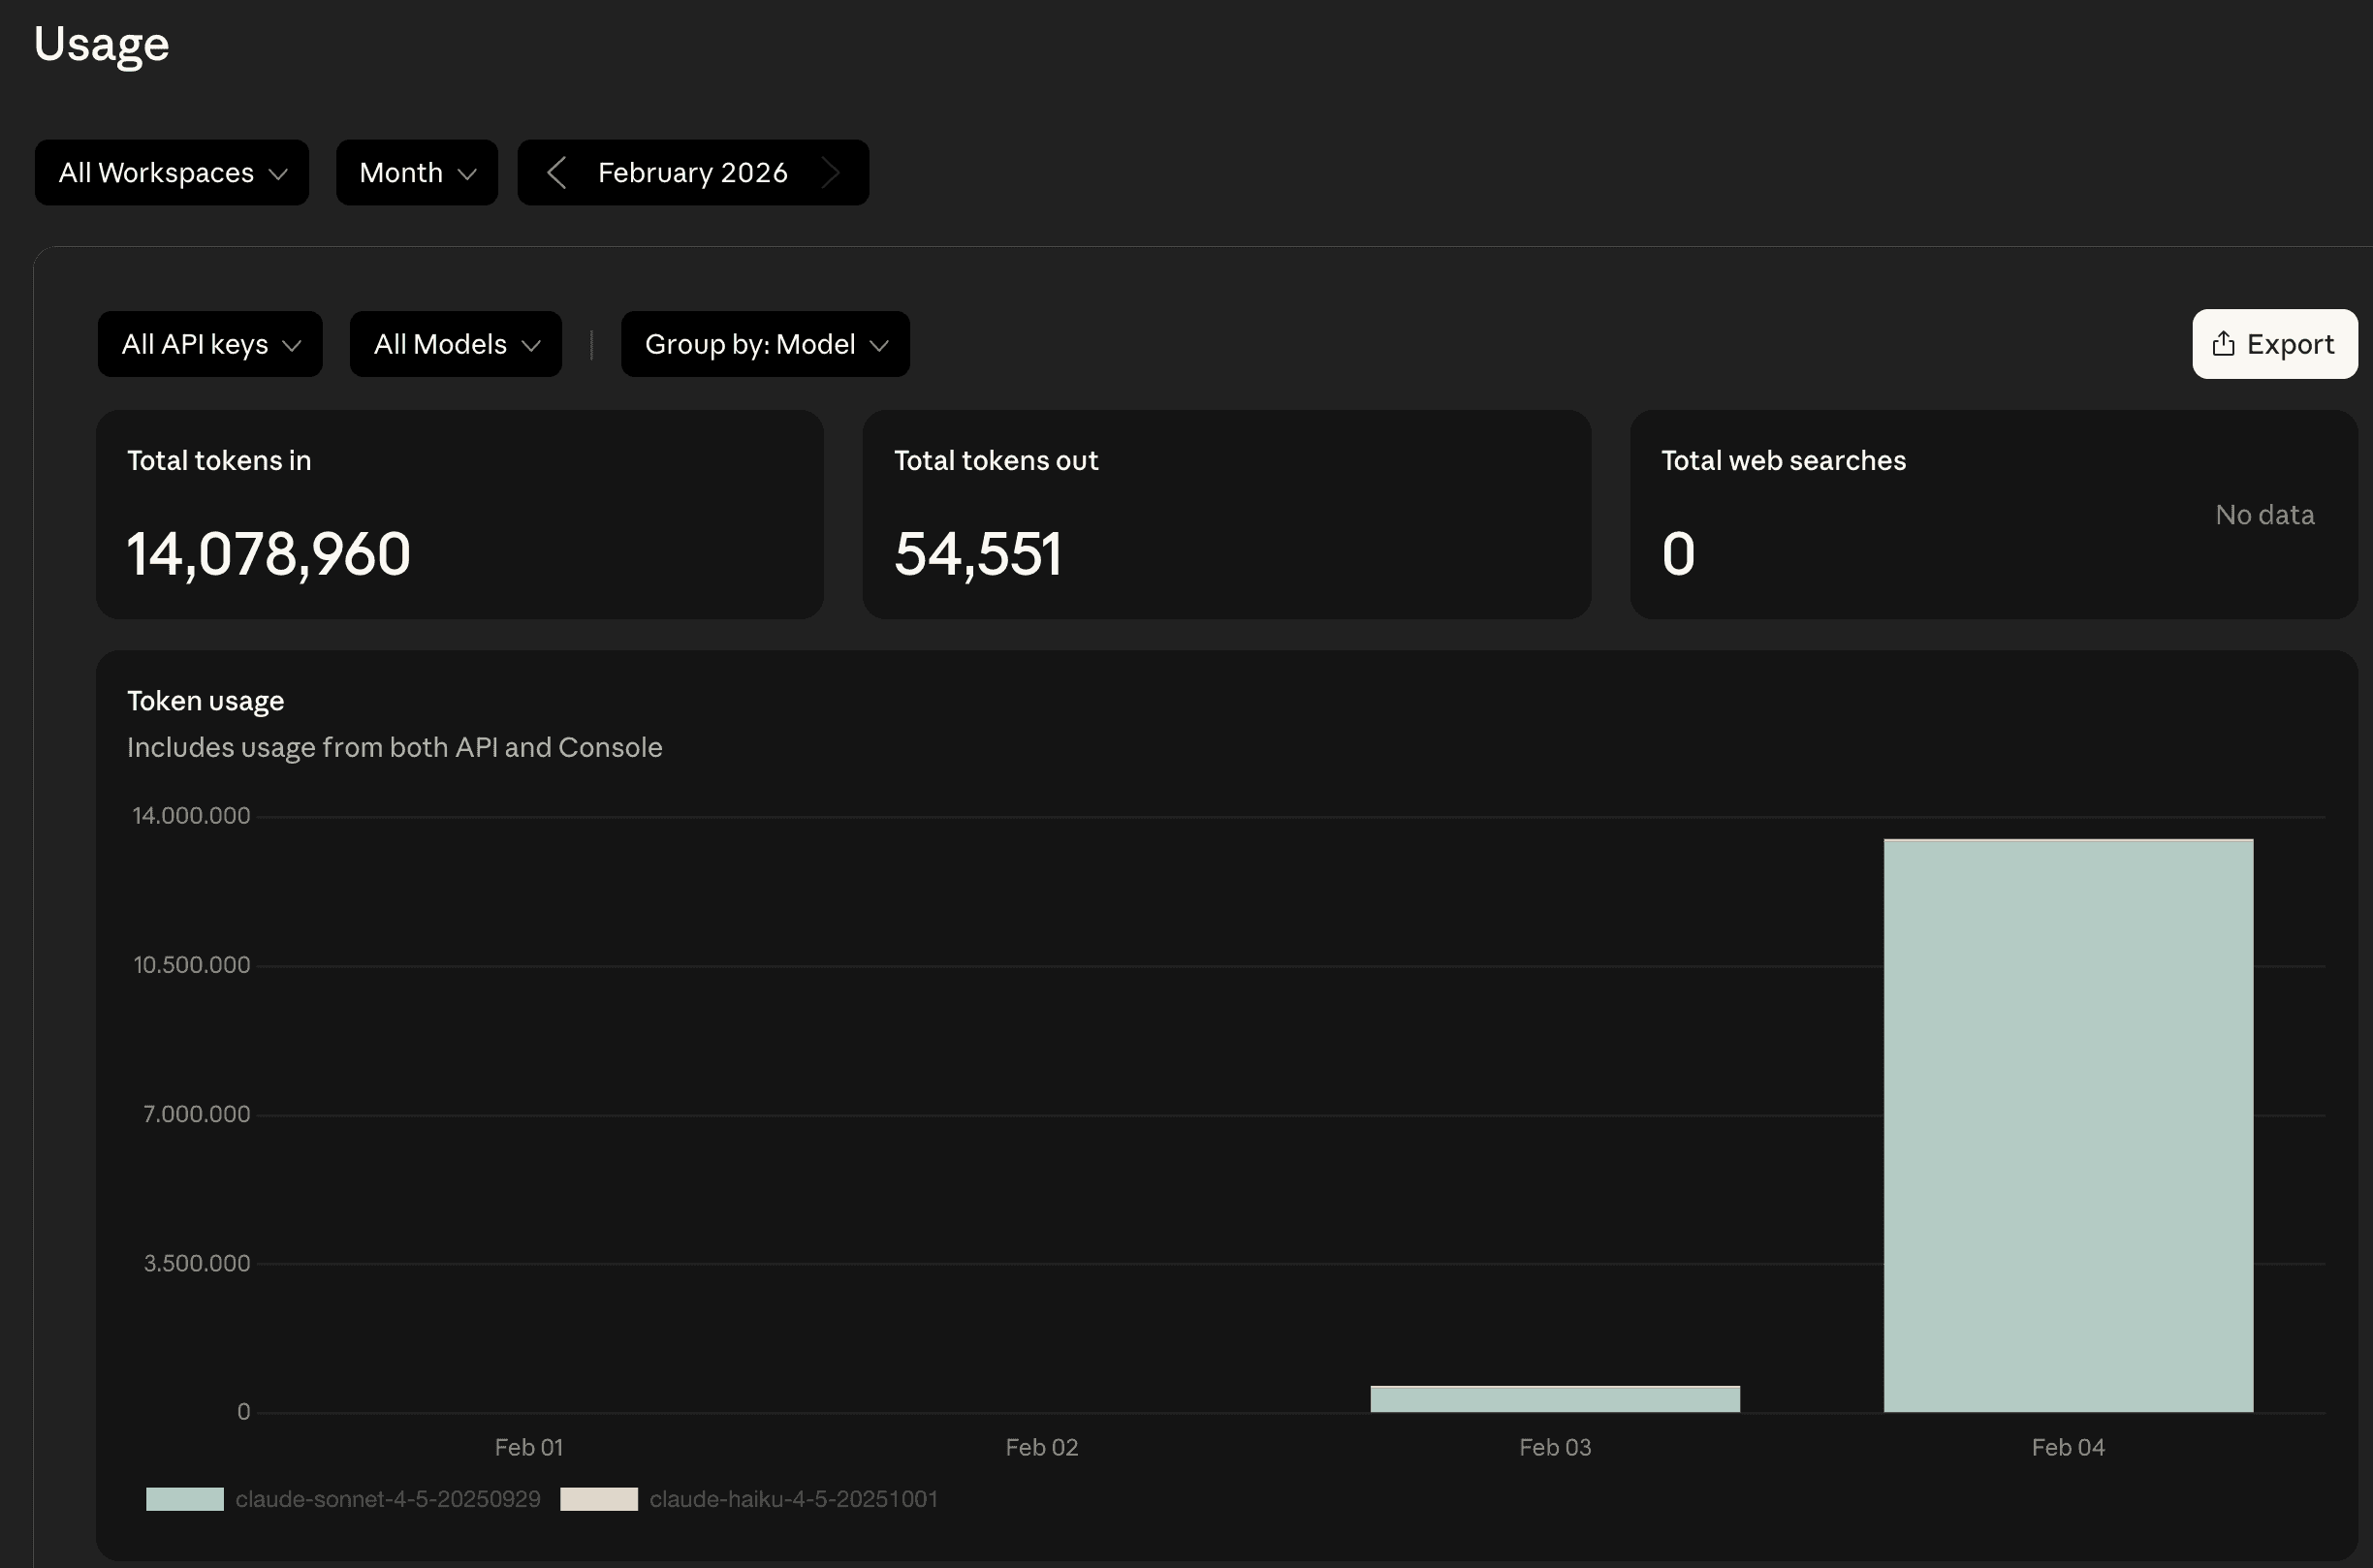Toggle claude-haiku-4-5-20251001 legend swatch

coord(598,1499)
